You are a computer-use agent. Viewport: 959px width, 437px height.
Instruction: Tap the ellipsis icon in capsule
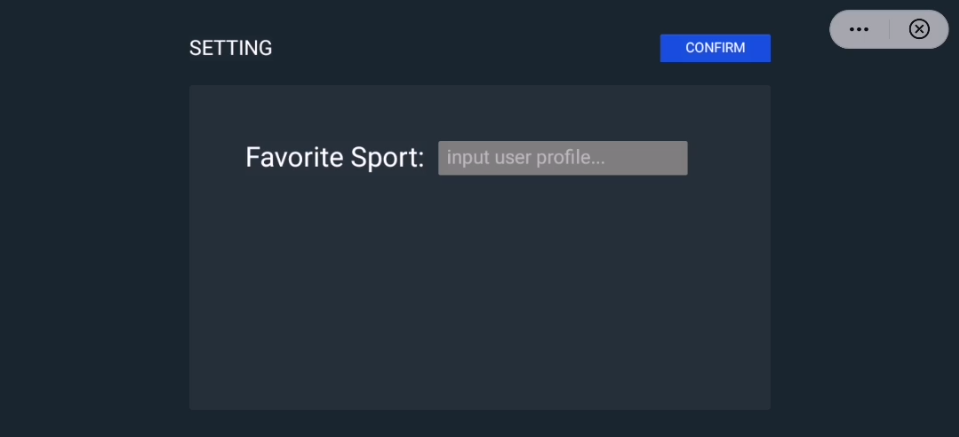point(859,30)
